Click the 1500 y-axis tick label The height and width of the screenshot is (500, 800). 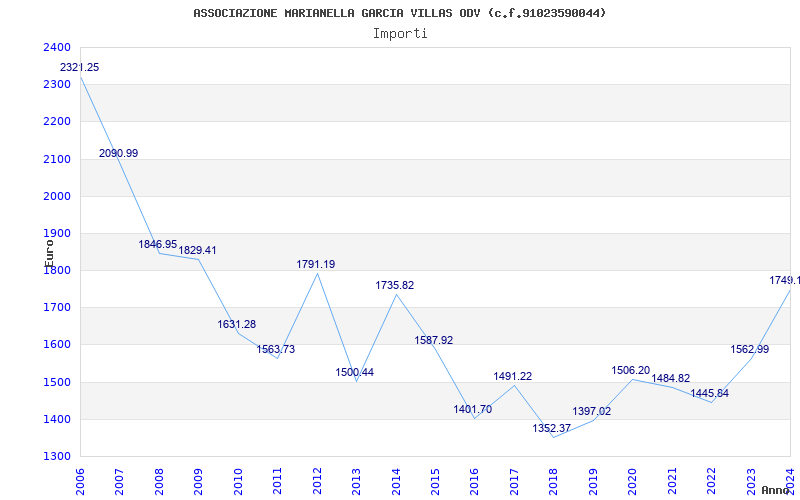click(57, 382)
